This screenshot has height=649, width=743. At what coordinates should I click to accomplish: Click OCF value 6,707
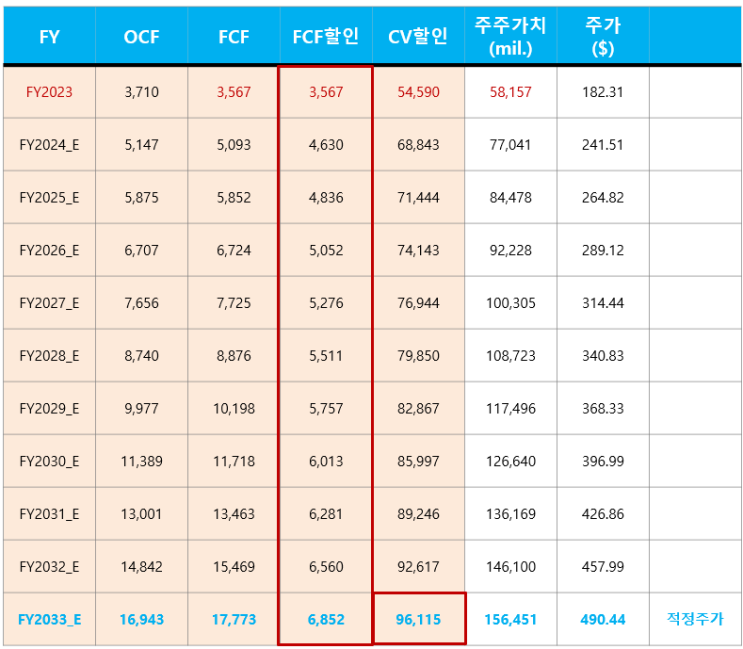pos(141,250)
